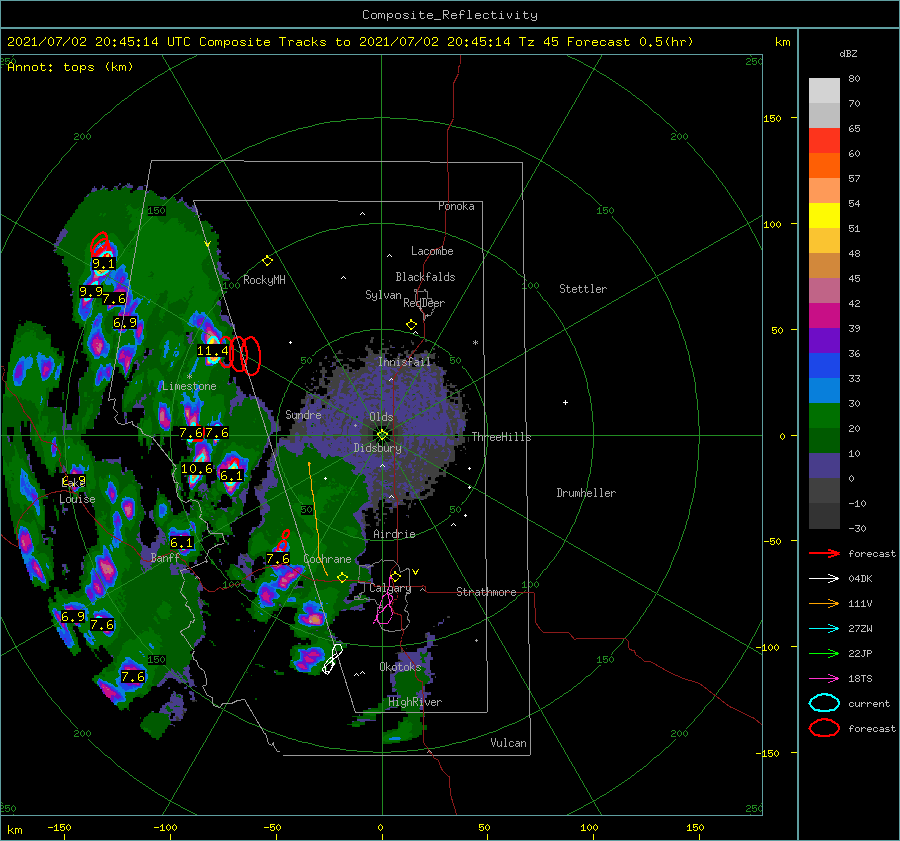Screen dimensions: 900x841
Task: Click the Okotoks town label
Action: click(x=400, y=667)
